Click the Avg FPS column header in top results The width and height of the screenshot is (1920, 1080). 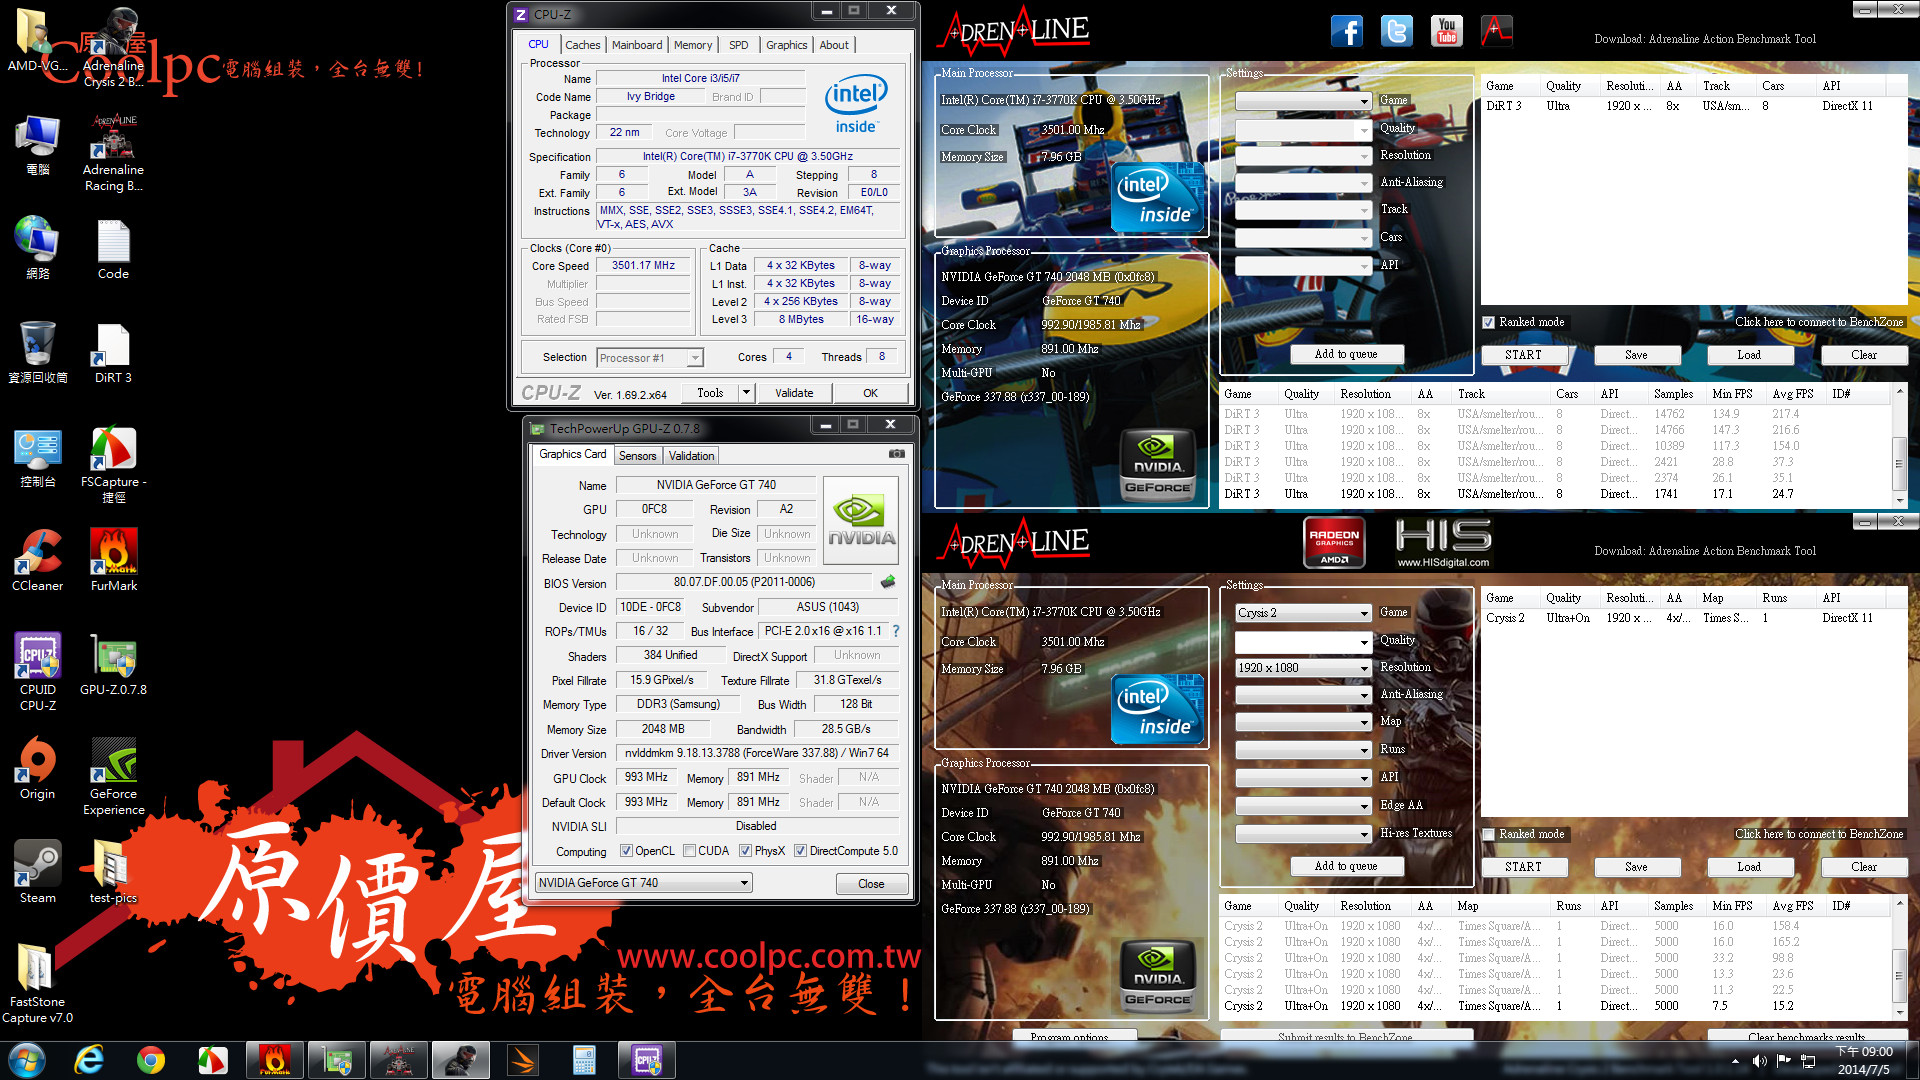pos(1792,394)
